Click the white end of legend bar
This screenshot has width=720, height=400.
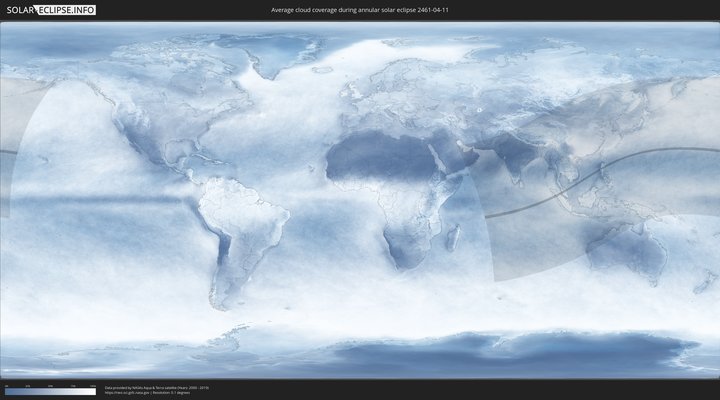pos(92,392)
